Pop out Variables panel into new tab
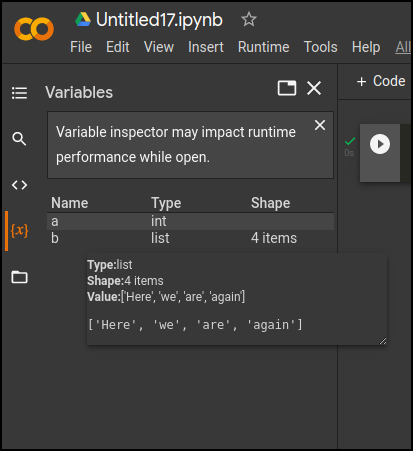Screen dimensions: 413x451 (x=287, y=88)
